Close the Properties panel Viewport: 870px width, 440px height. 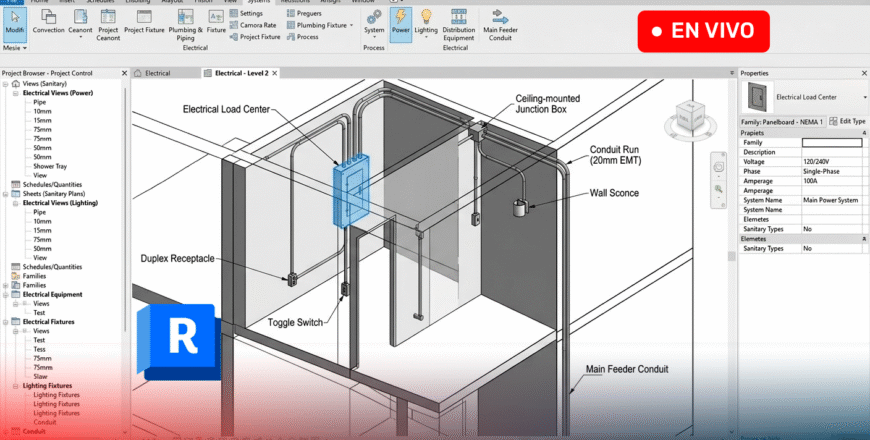pyautogui.click(x=863, y=73)
